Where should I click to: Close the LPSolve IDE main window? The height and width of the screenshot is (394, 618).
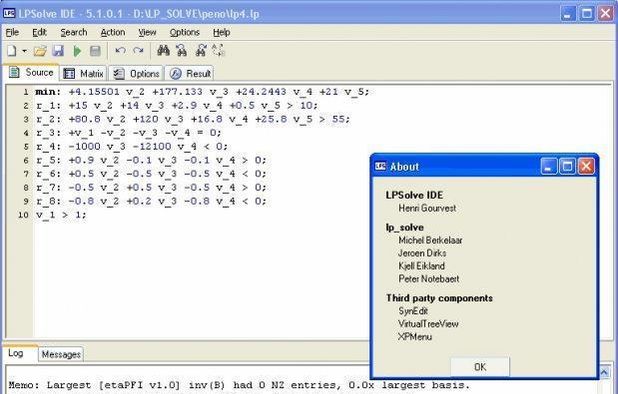coord(606,14)
